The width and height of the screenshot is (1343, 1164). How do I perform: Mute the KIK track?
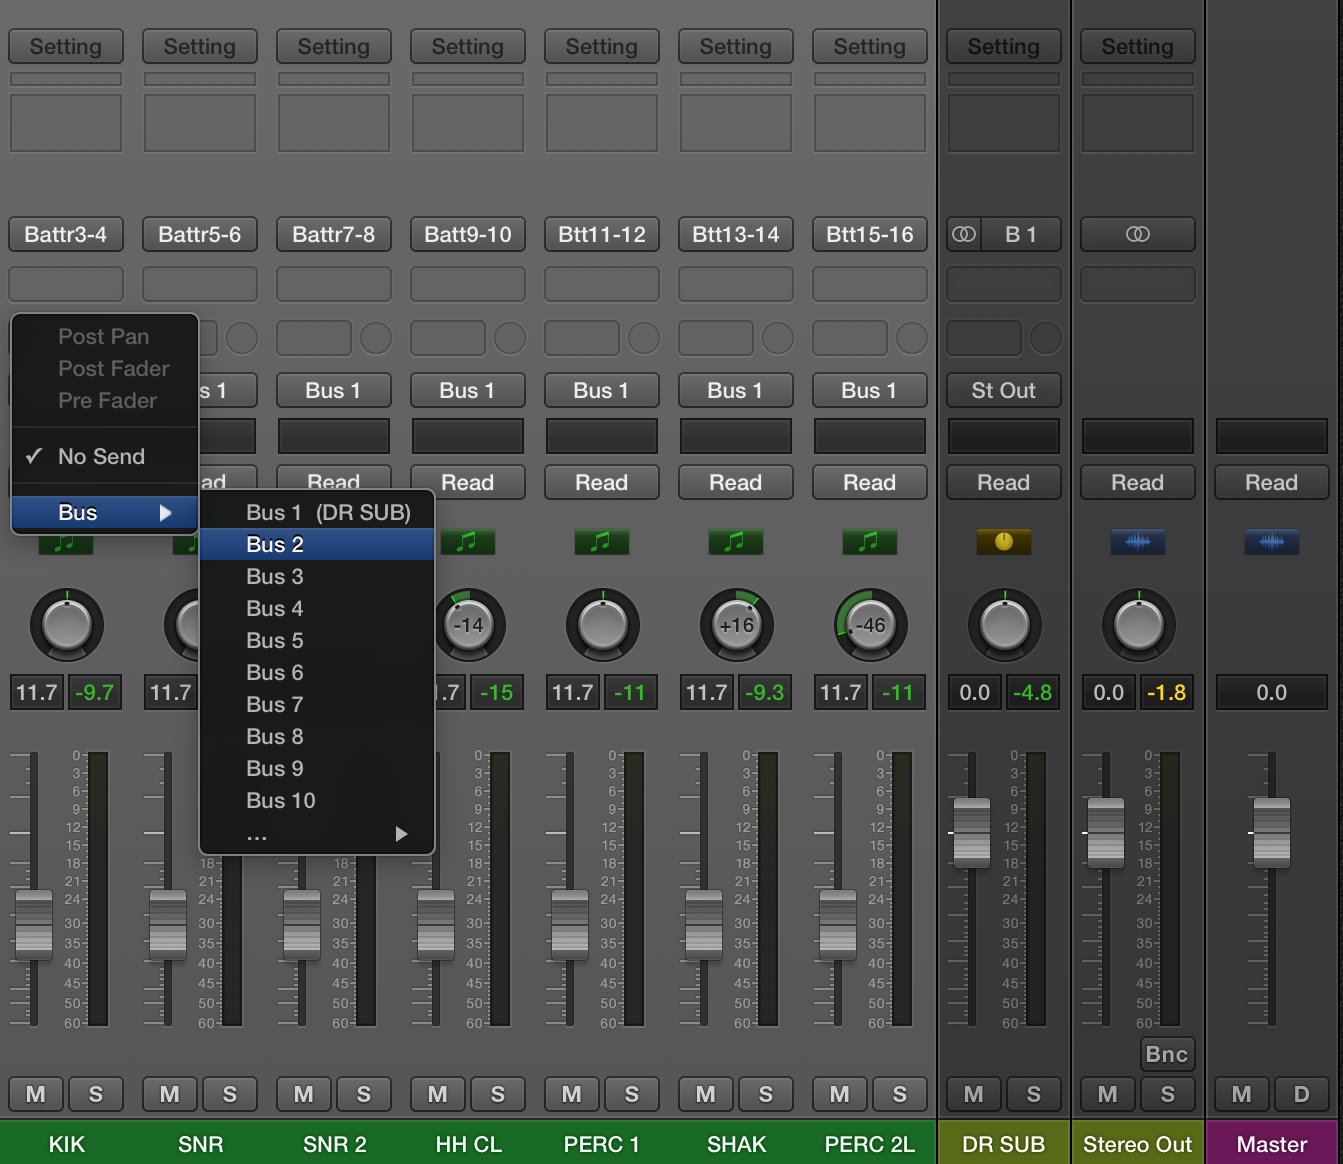[35, 1094]
